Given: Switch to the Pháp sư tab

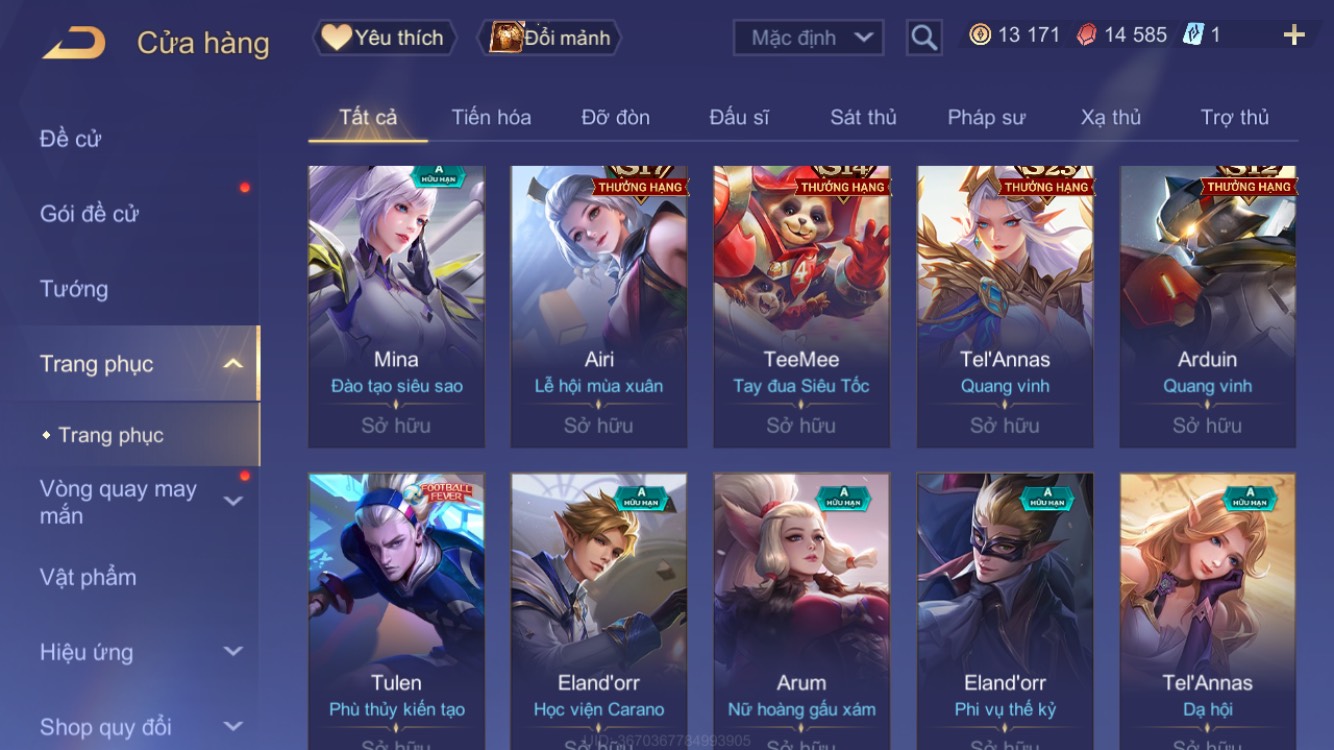Looking at the screenshot, I should pyautogui.click(x=986, y=117).
